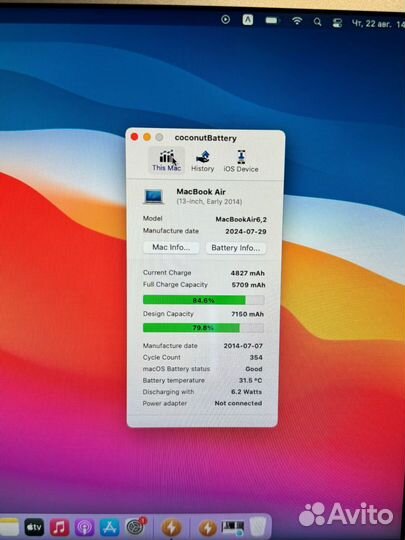Click the full charge value 5709 mAh
Viewport: 405px width, 540px height.
coord(248,285)
